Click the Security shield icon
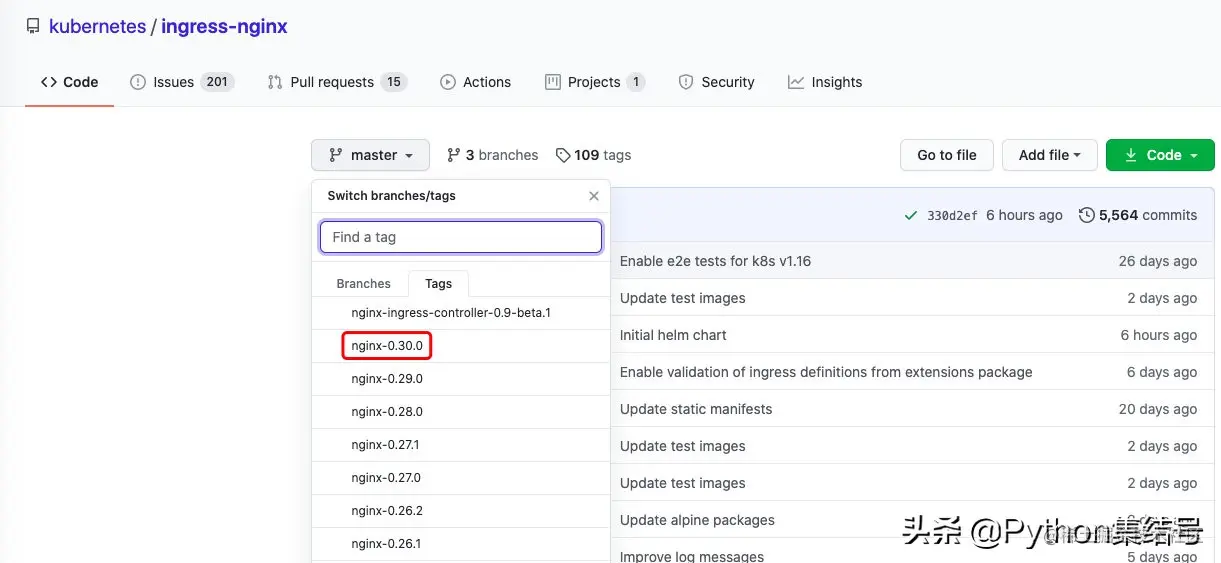The image size is (1221, 563). click(686, 82)
